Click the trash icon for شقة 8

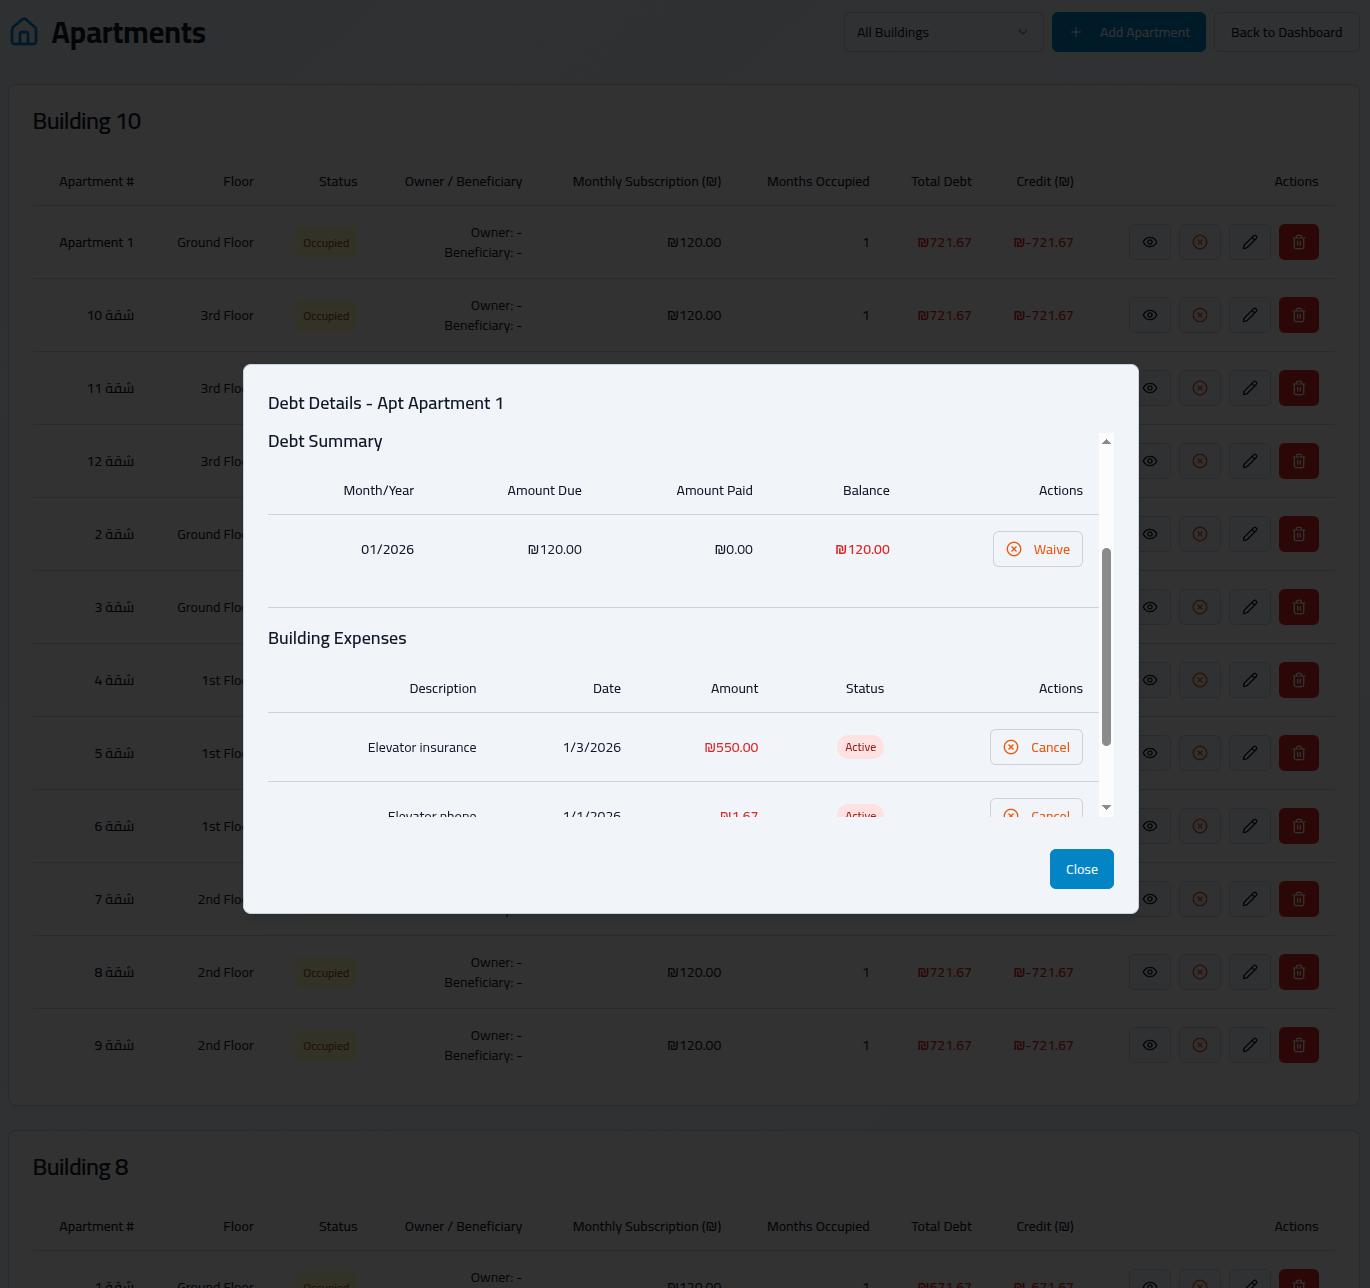click(1298, 972)
